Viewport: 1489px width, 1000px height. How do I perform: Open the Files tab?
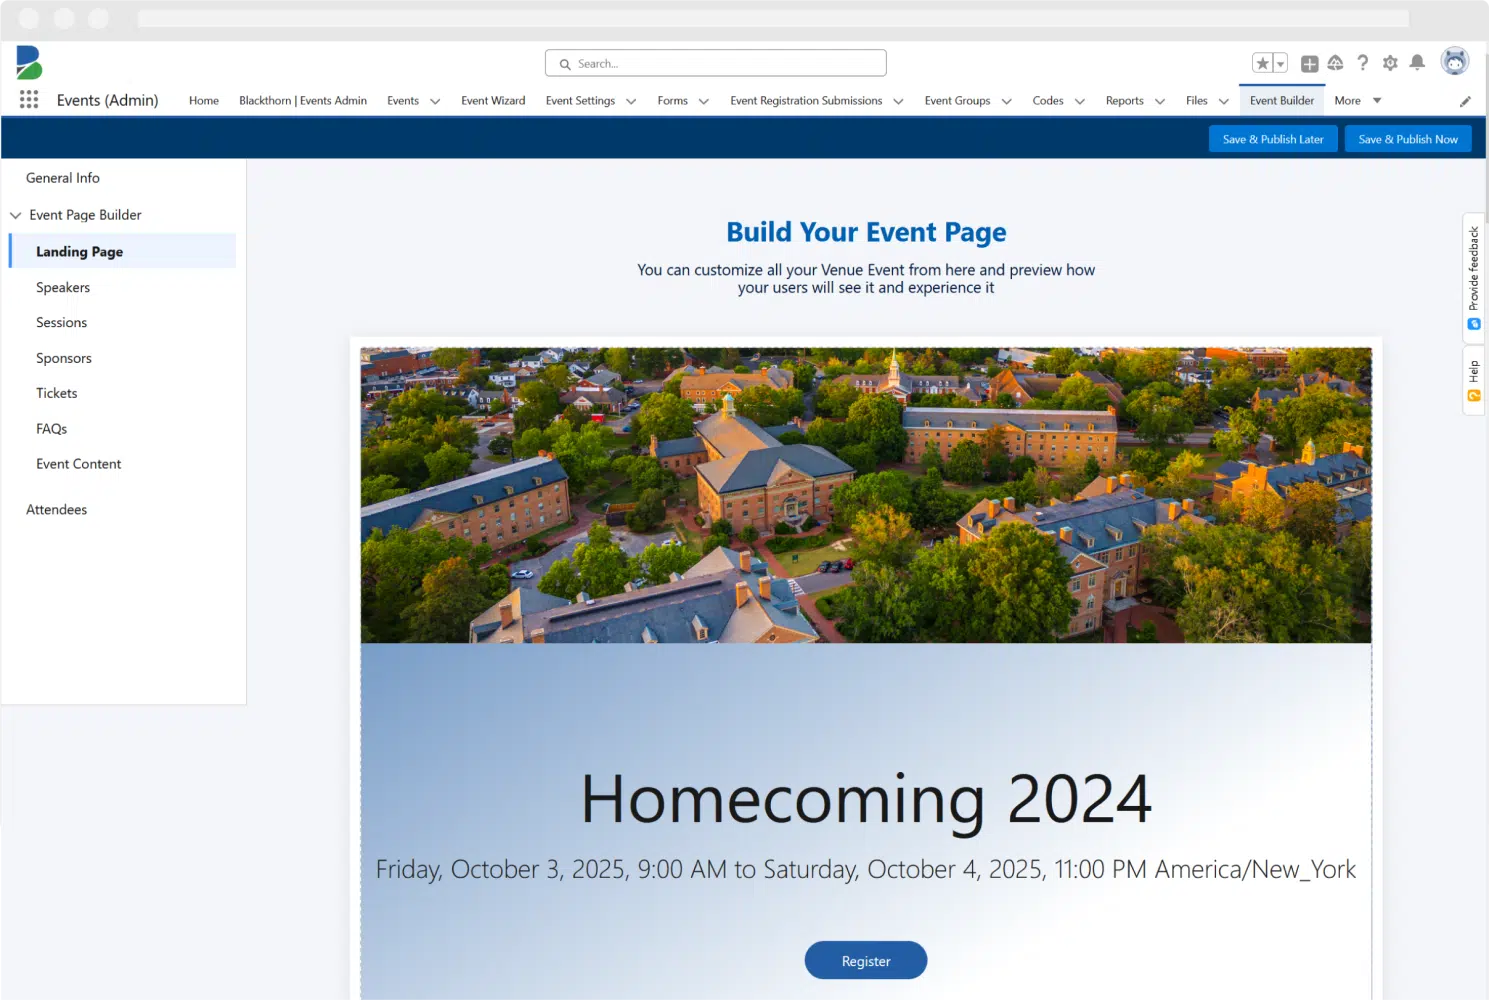[1196, 101]
